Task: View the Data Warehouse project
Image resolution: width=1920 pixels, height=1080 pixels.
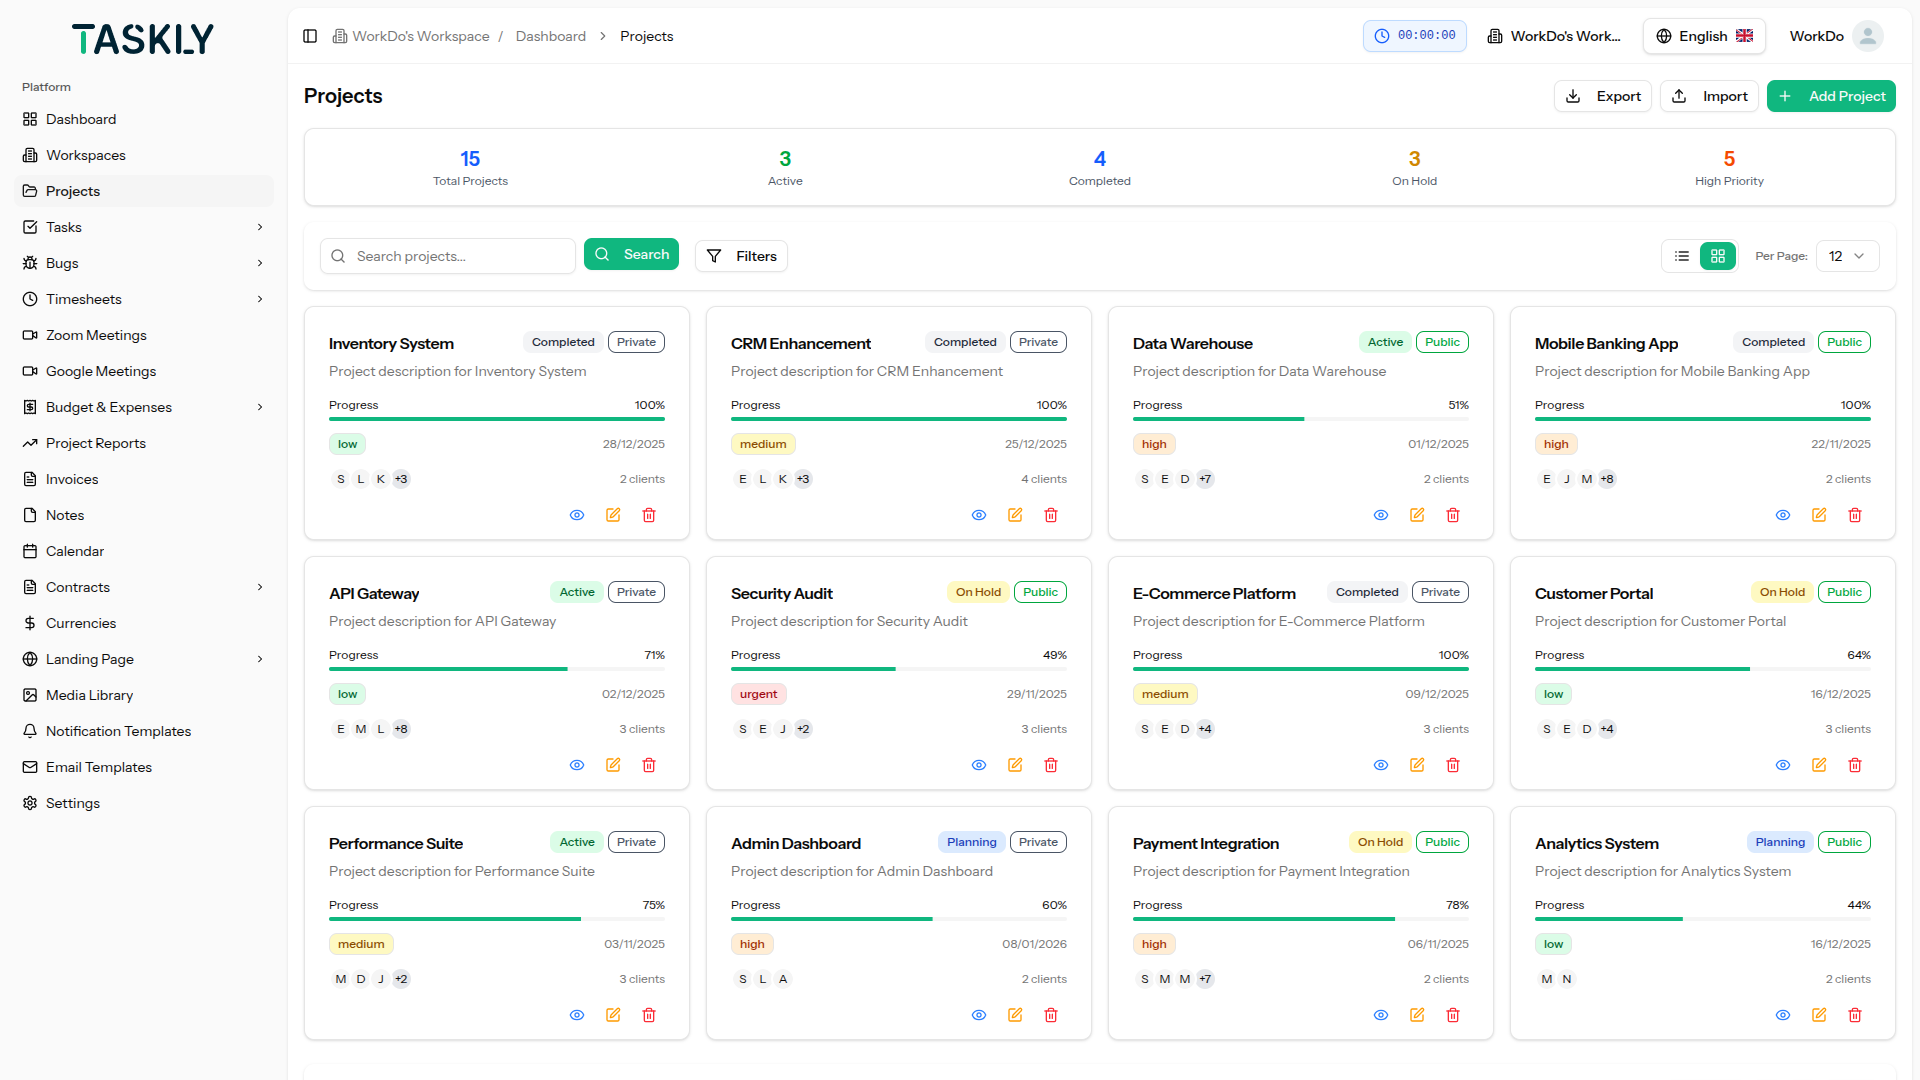Action: [x=1381, y=515]
